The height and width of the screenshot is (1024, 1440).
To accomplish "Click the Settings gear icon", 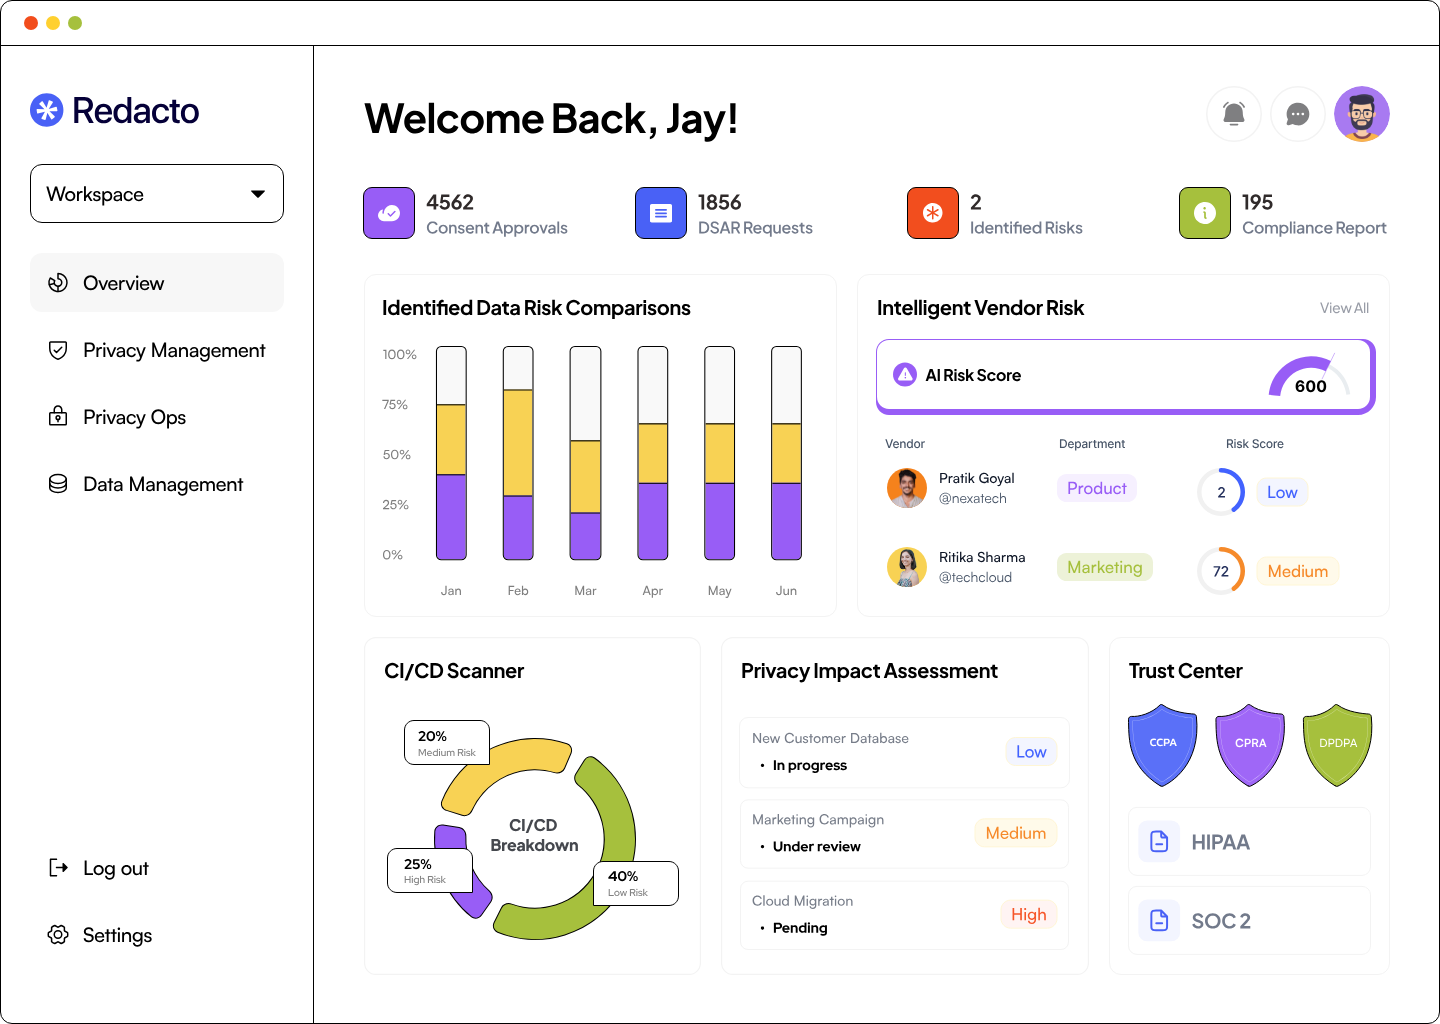I will tap(58, 935).
